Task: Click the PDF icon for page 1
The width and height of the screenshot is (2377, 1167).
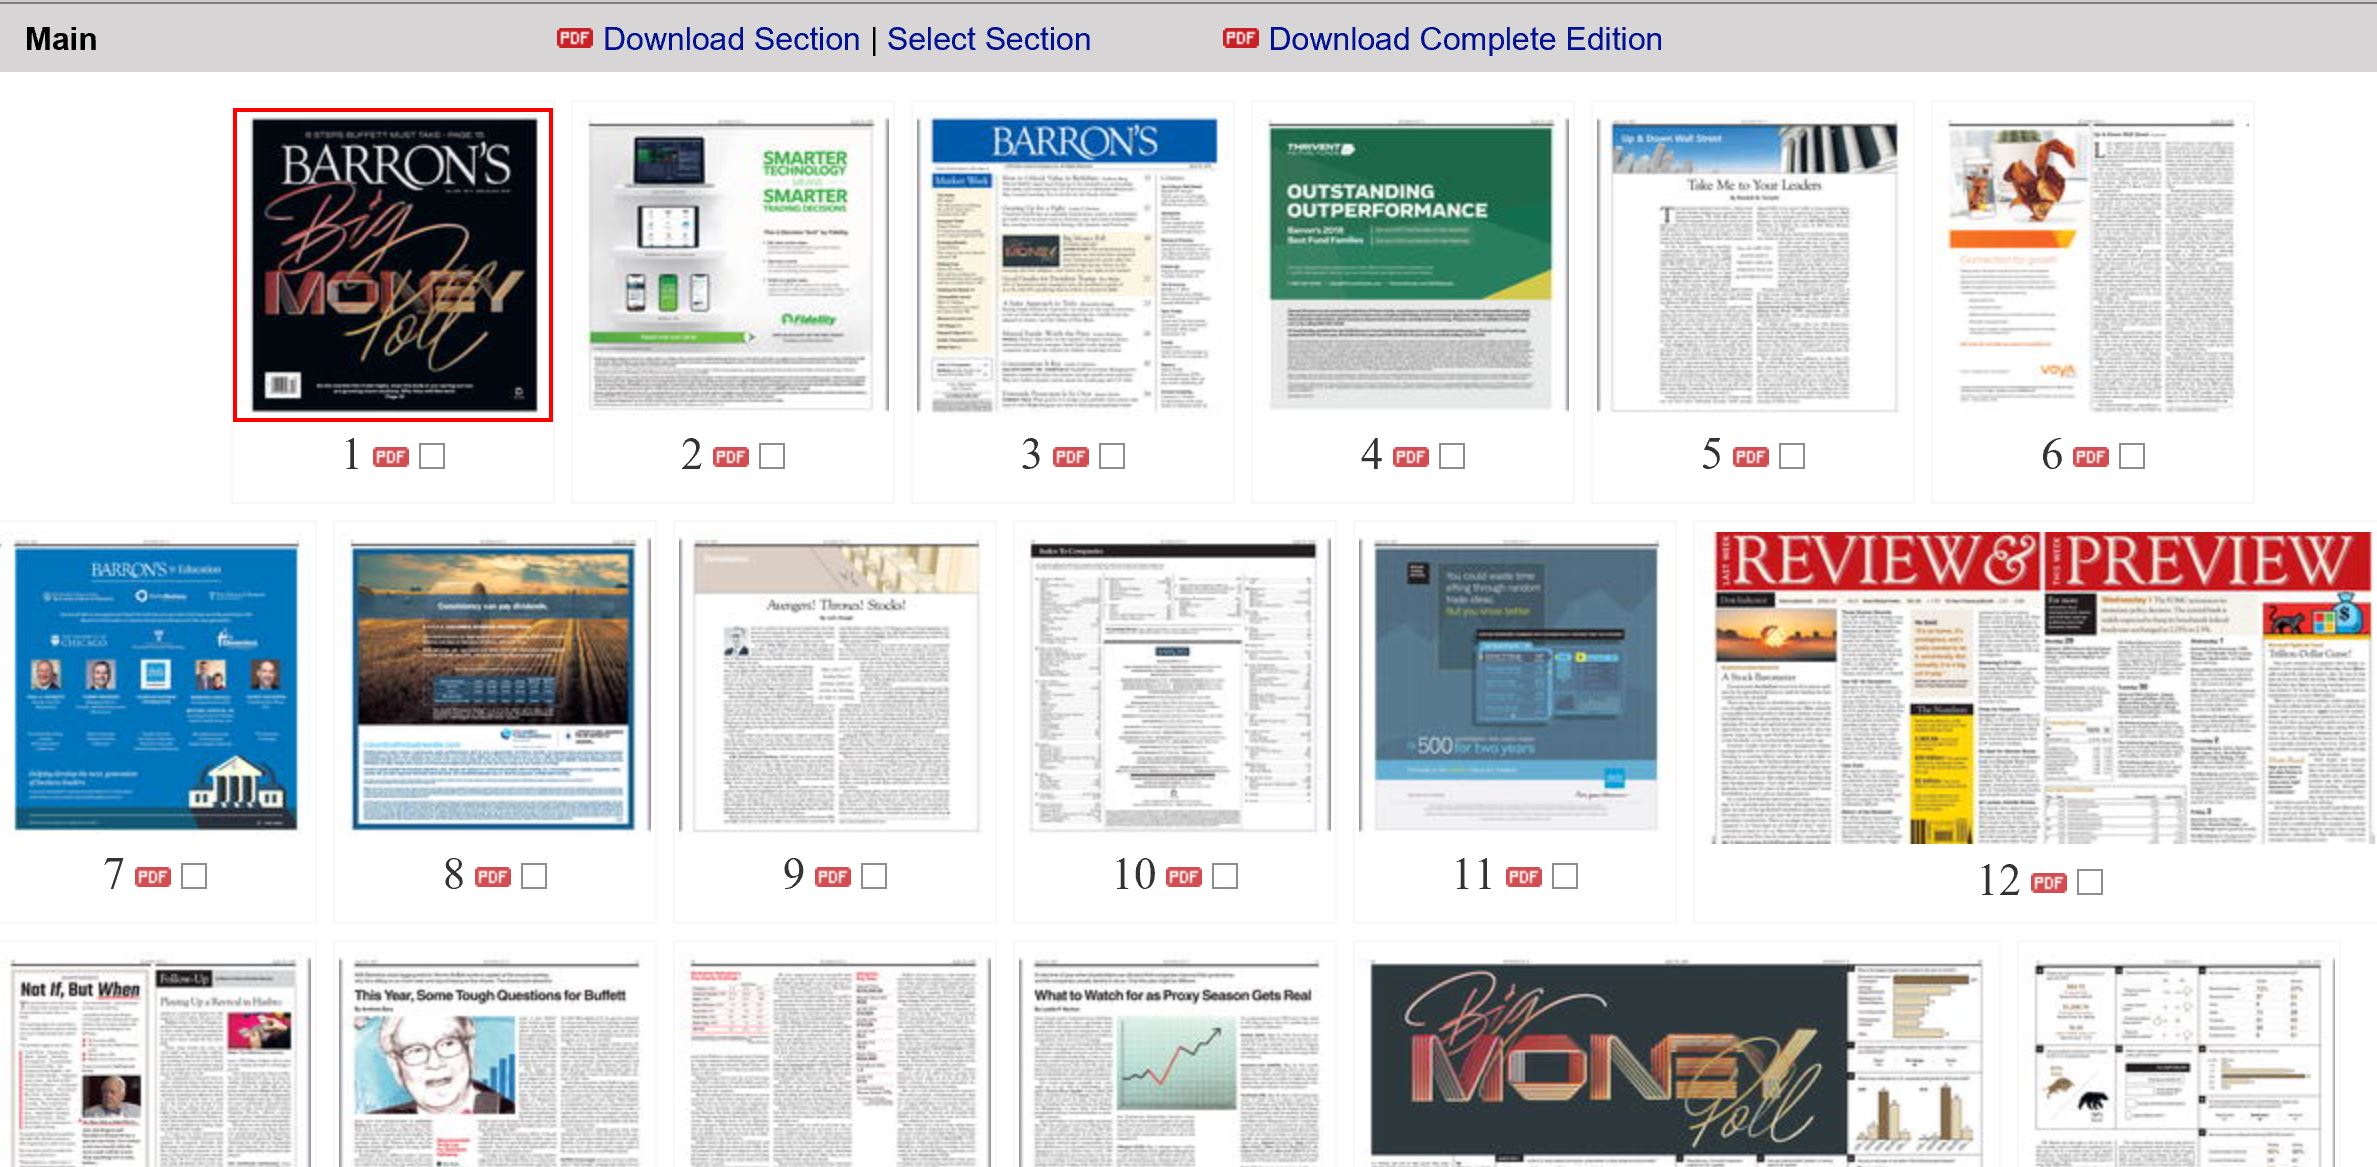Action: tap(390, 457)
